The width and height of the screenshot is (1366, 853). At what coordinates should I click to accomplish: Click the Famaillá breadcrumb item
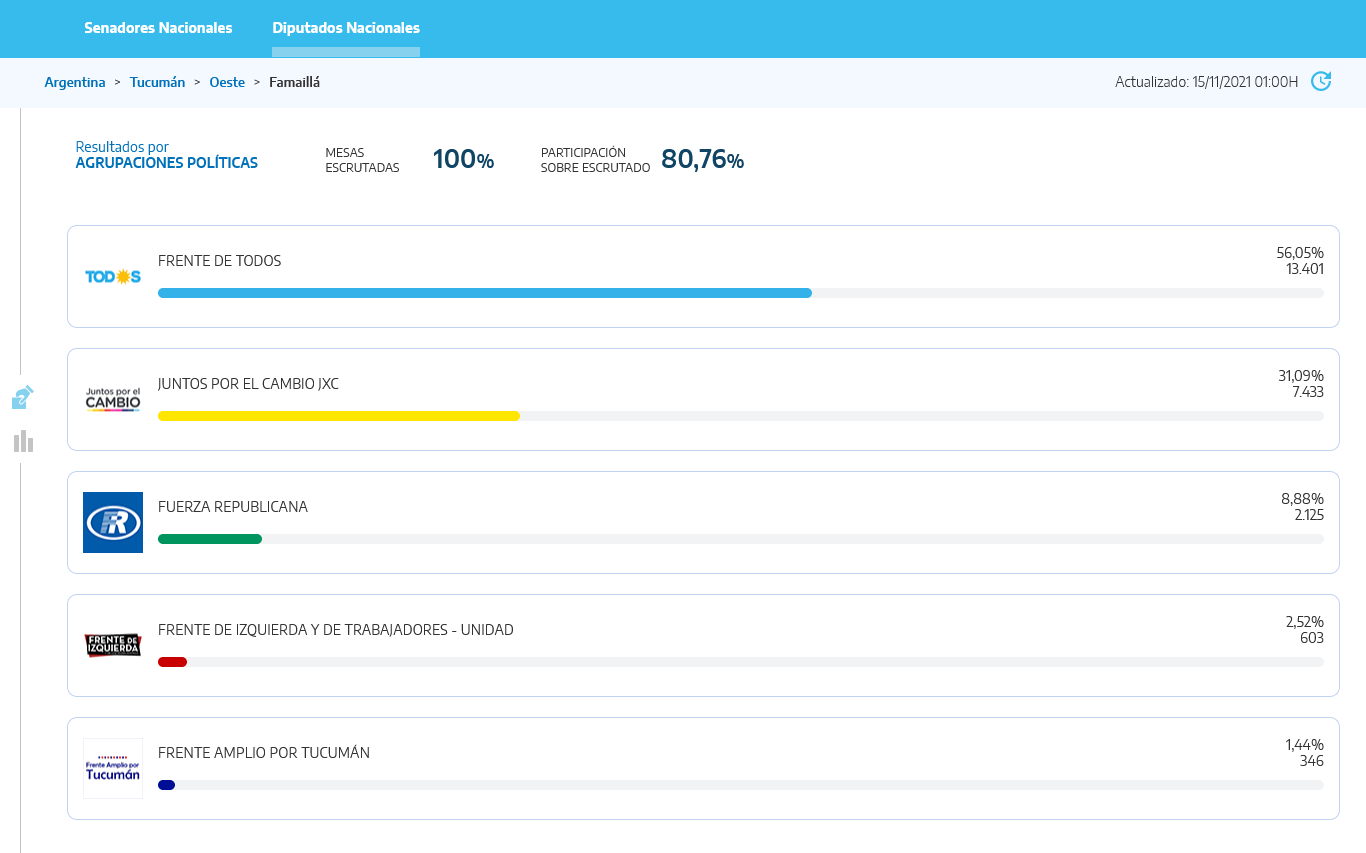pyautogui.click(x=294, y=82)
